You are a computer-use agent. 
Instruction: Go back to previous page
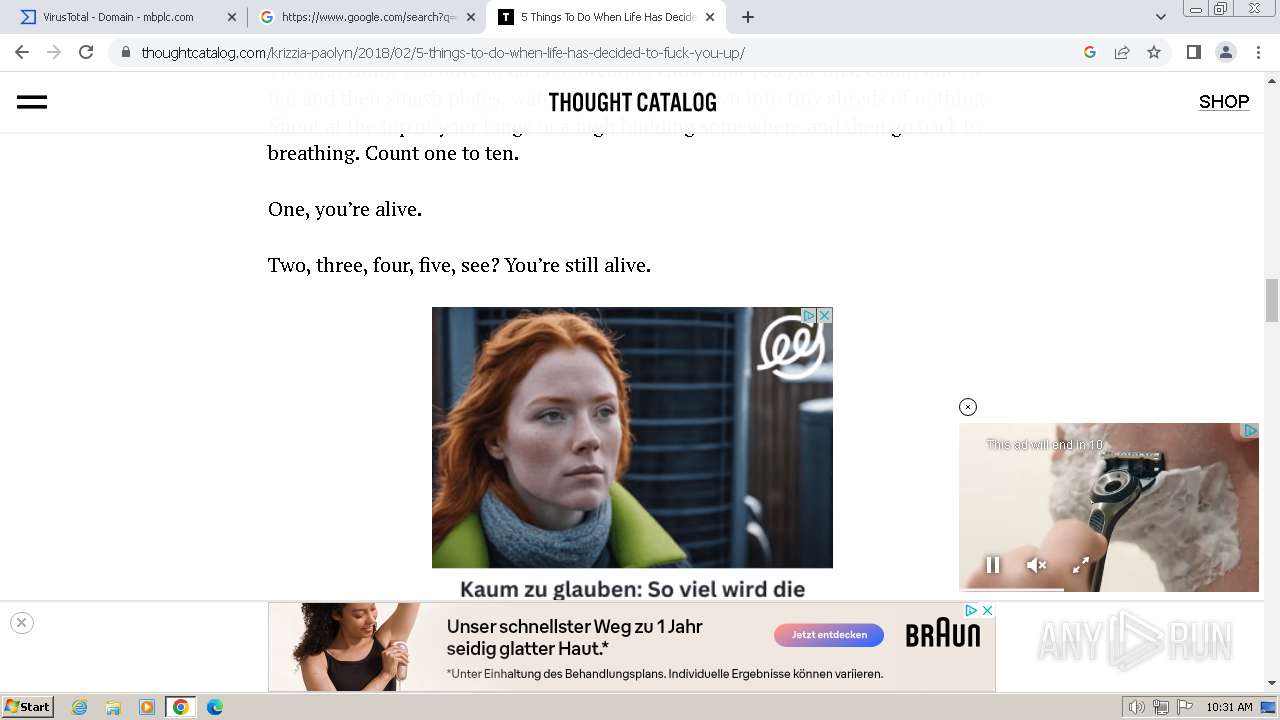[22, 52]
